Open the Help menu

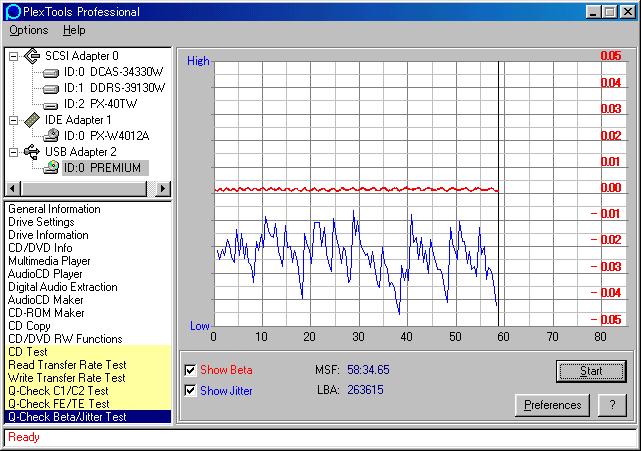tap(74, 30)
